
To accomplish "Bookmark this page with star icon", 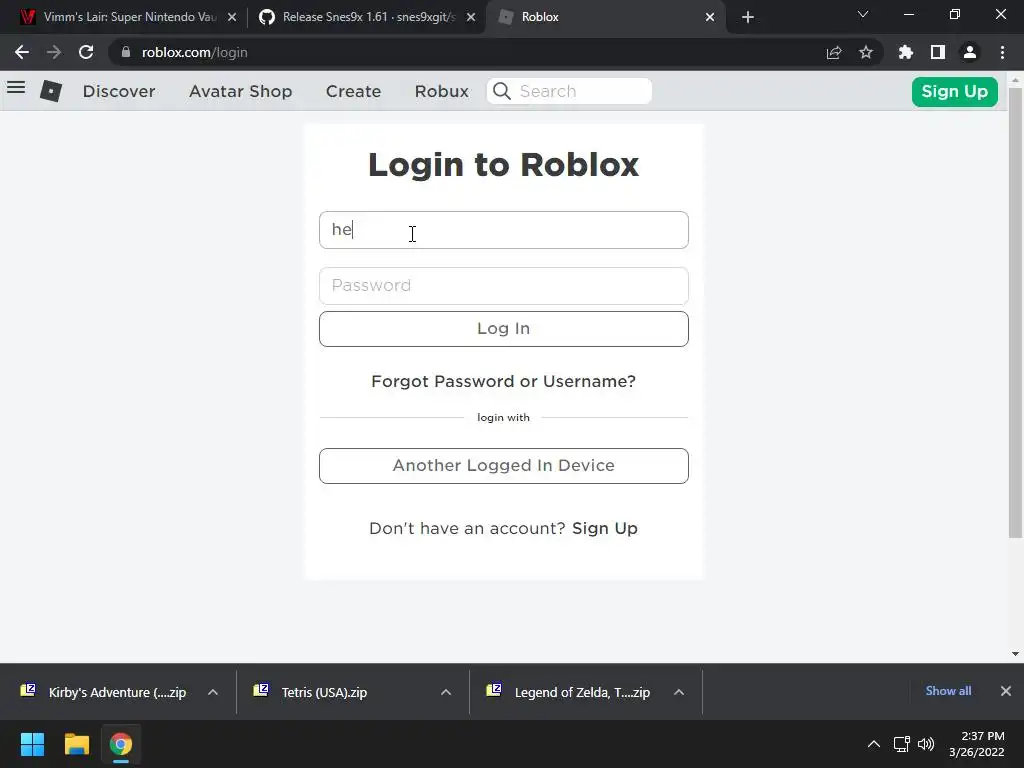I will tap(866, 52).
